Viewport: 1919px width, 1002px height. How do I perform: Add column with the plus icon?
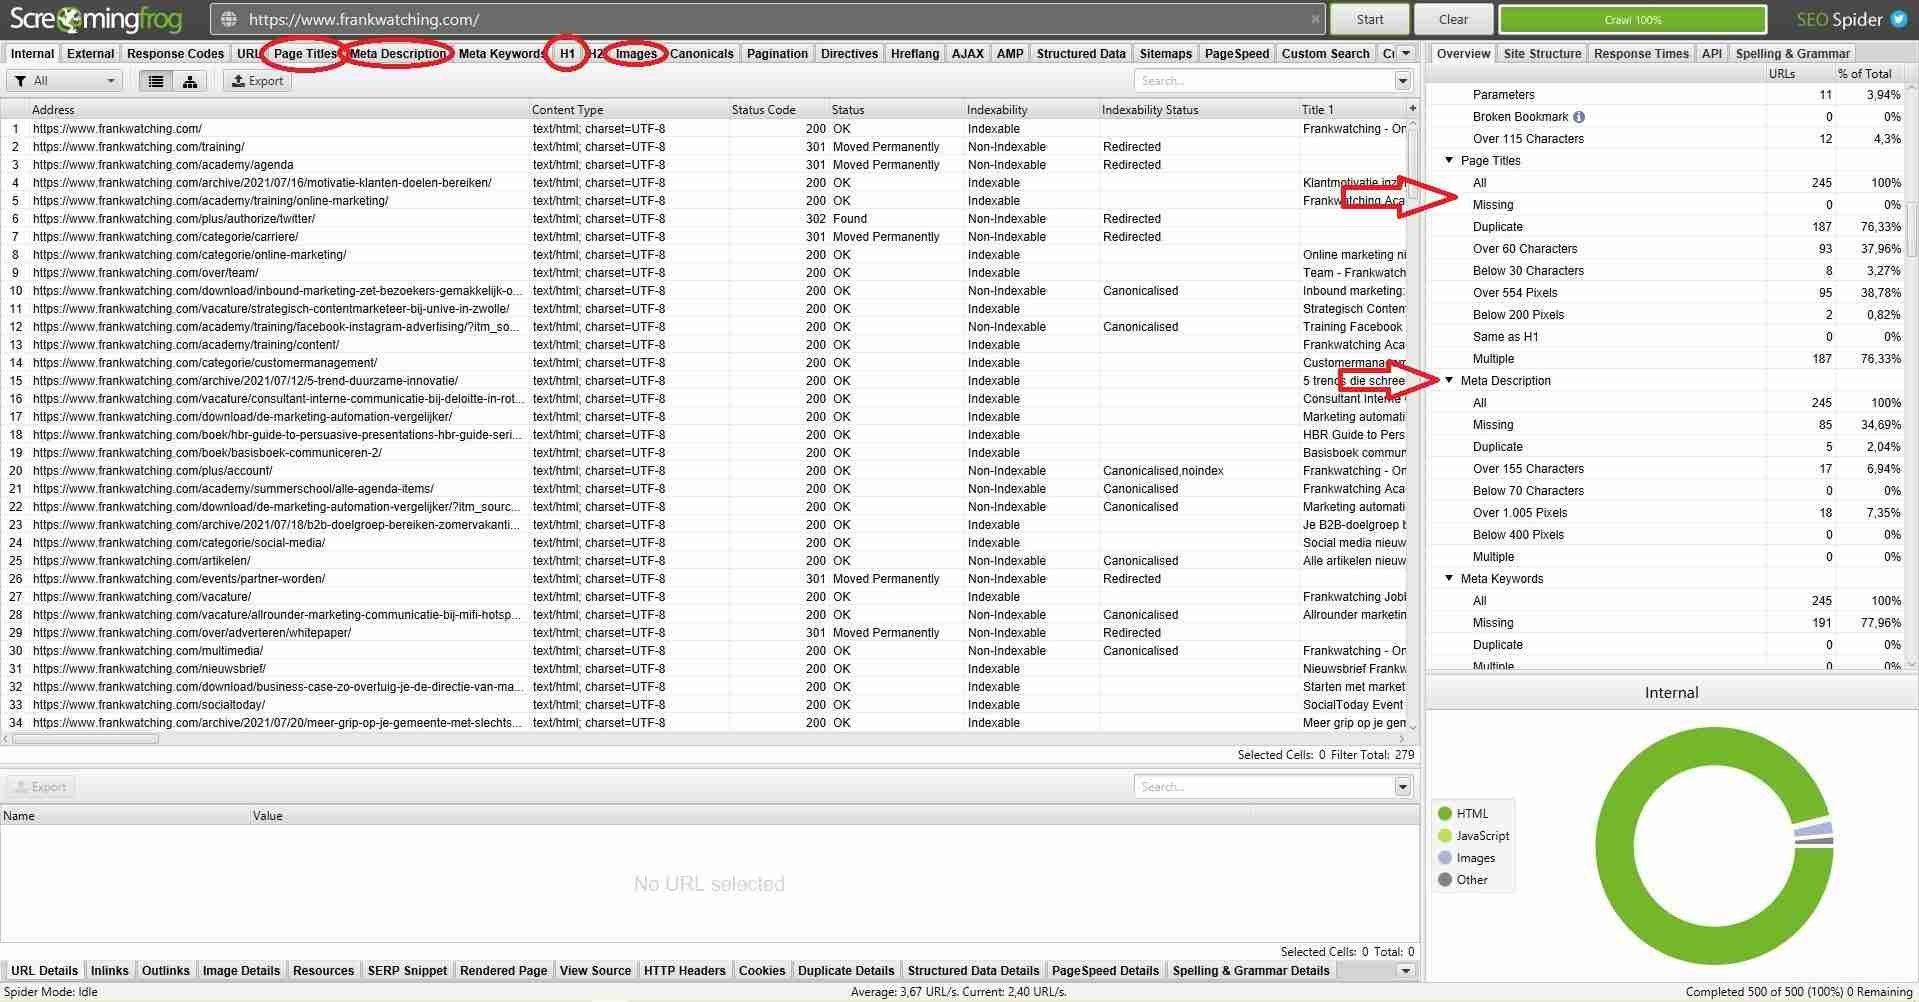click(x=1412, y=109)
